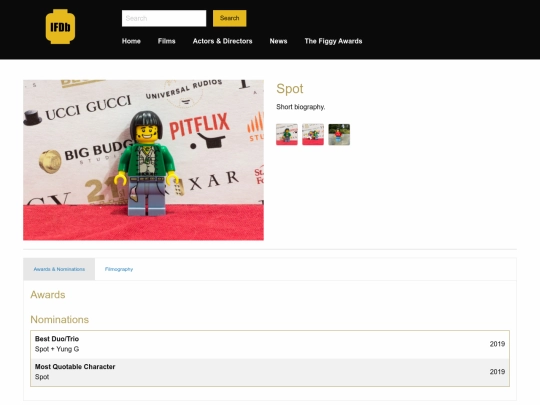Select first thumbnail of Spot in green jacket
This screenshot has height=405, width=540.
click(x=287, y=135)
